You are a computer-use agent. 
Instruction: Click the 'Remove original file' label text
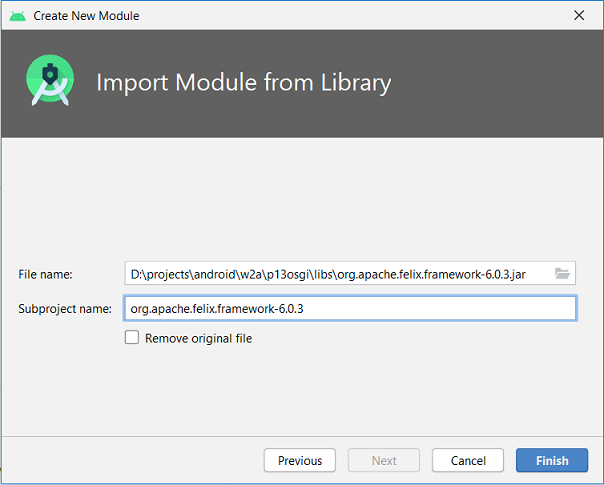(x=198, y=338)
